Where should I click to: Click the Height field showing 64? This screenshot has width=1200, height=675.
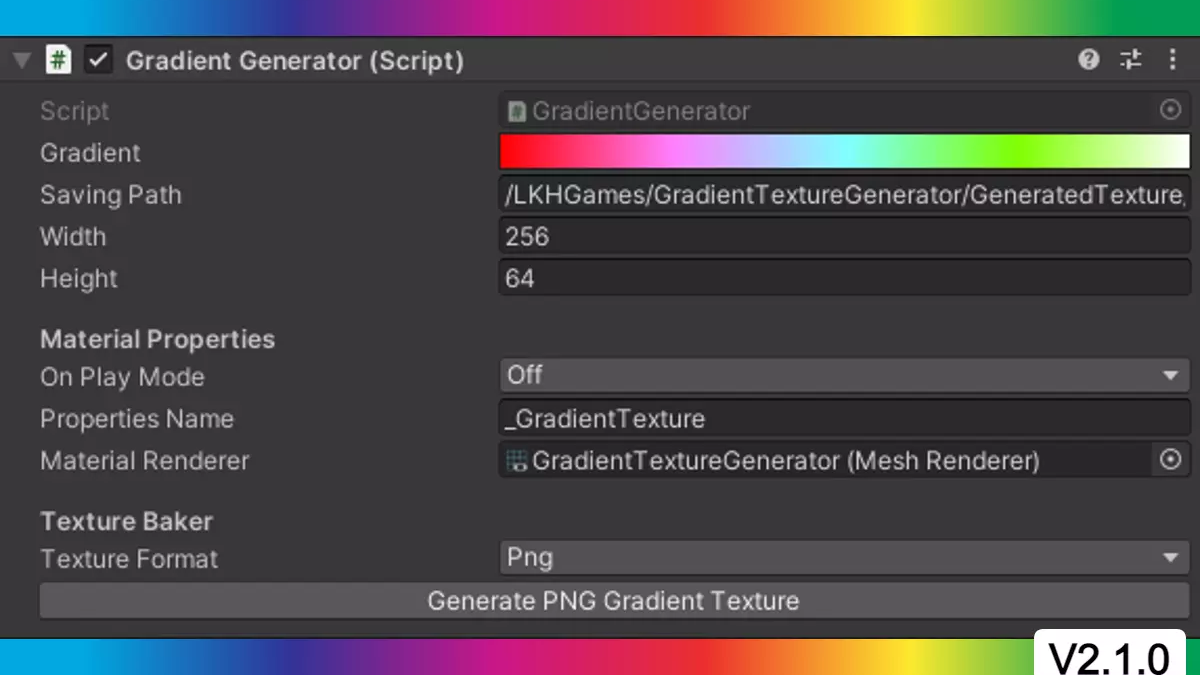[844, 279]
